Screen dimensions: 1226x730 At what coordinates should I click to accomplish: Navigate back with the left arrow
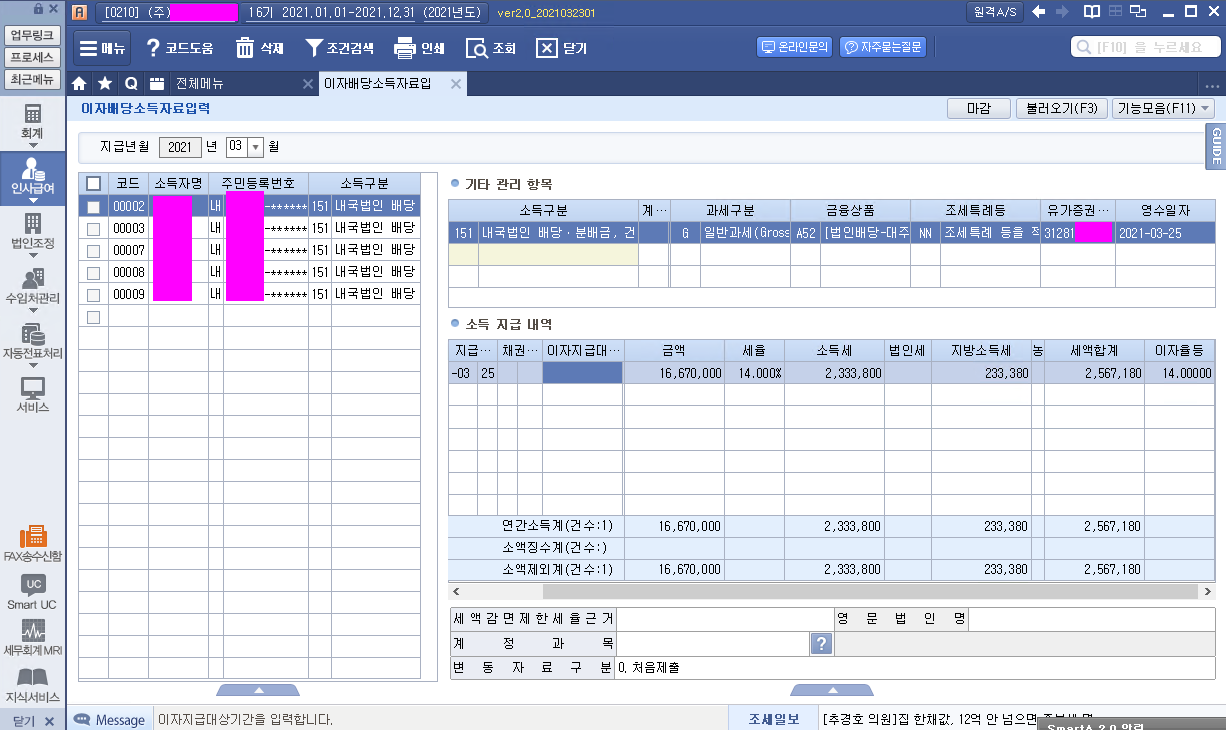pos(1039,12)
